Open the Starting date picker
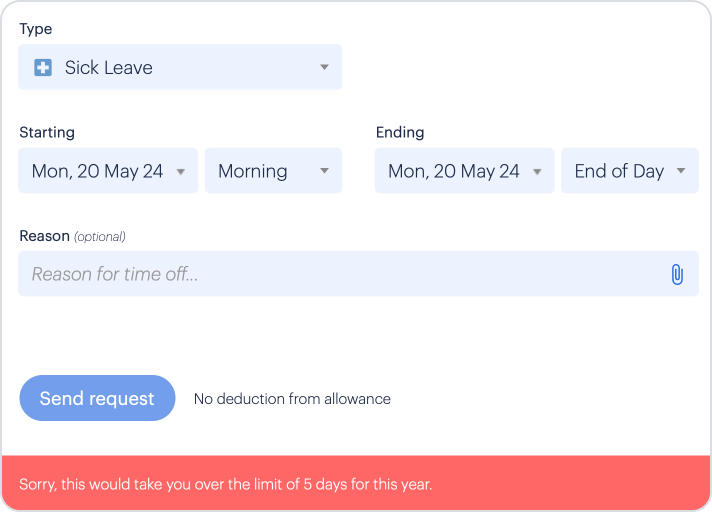Image resolution: width=712 pixels, height=512 pixels. coord(108,171)
